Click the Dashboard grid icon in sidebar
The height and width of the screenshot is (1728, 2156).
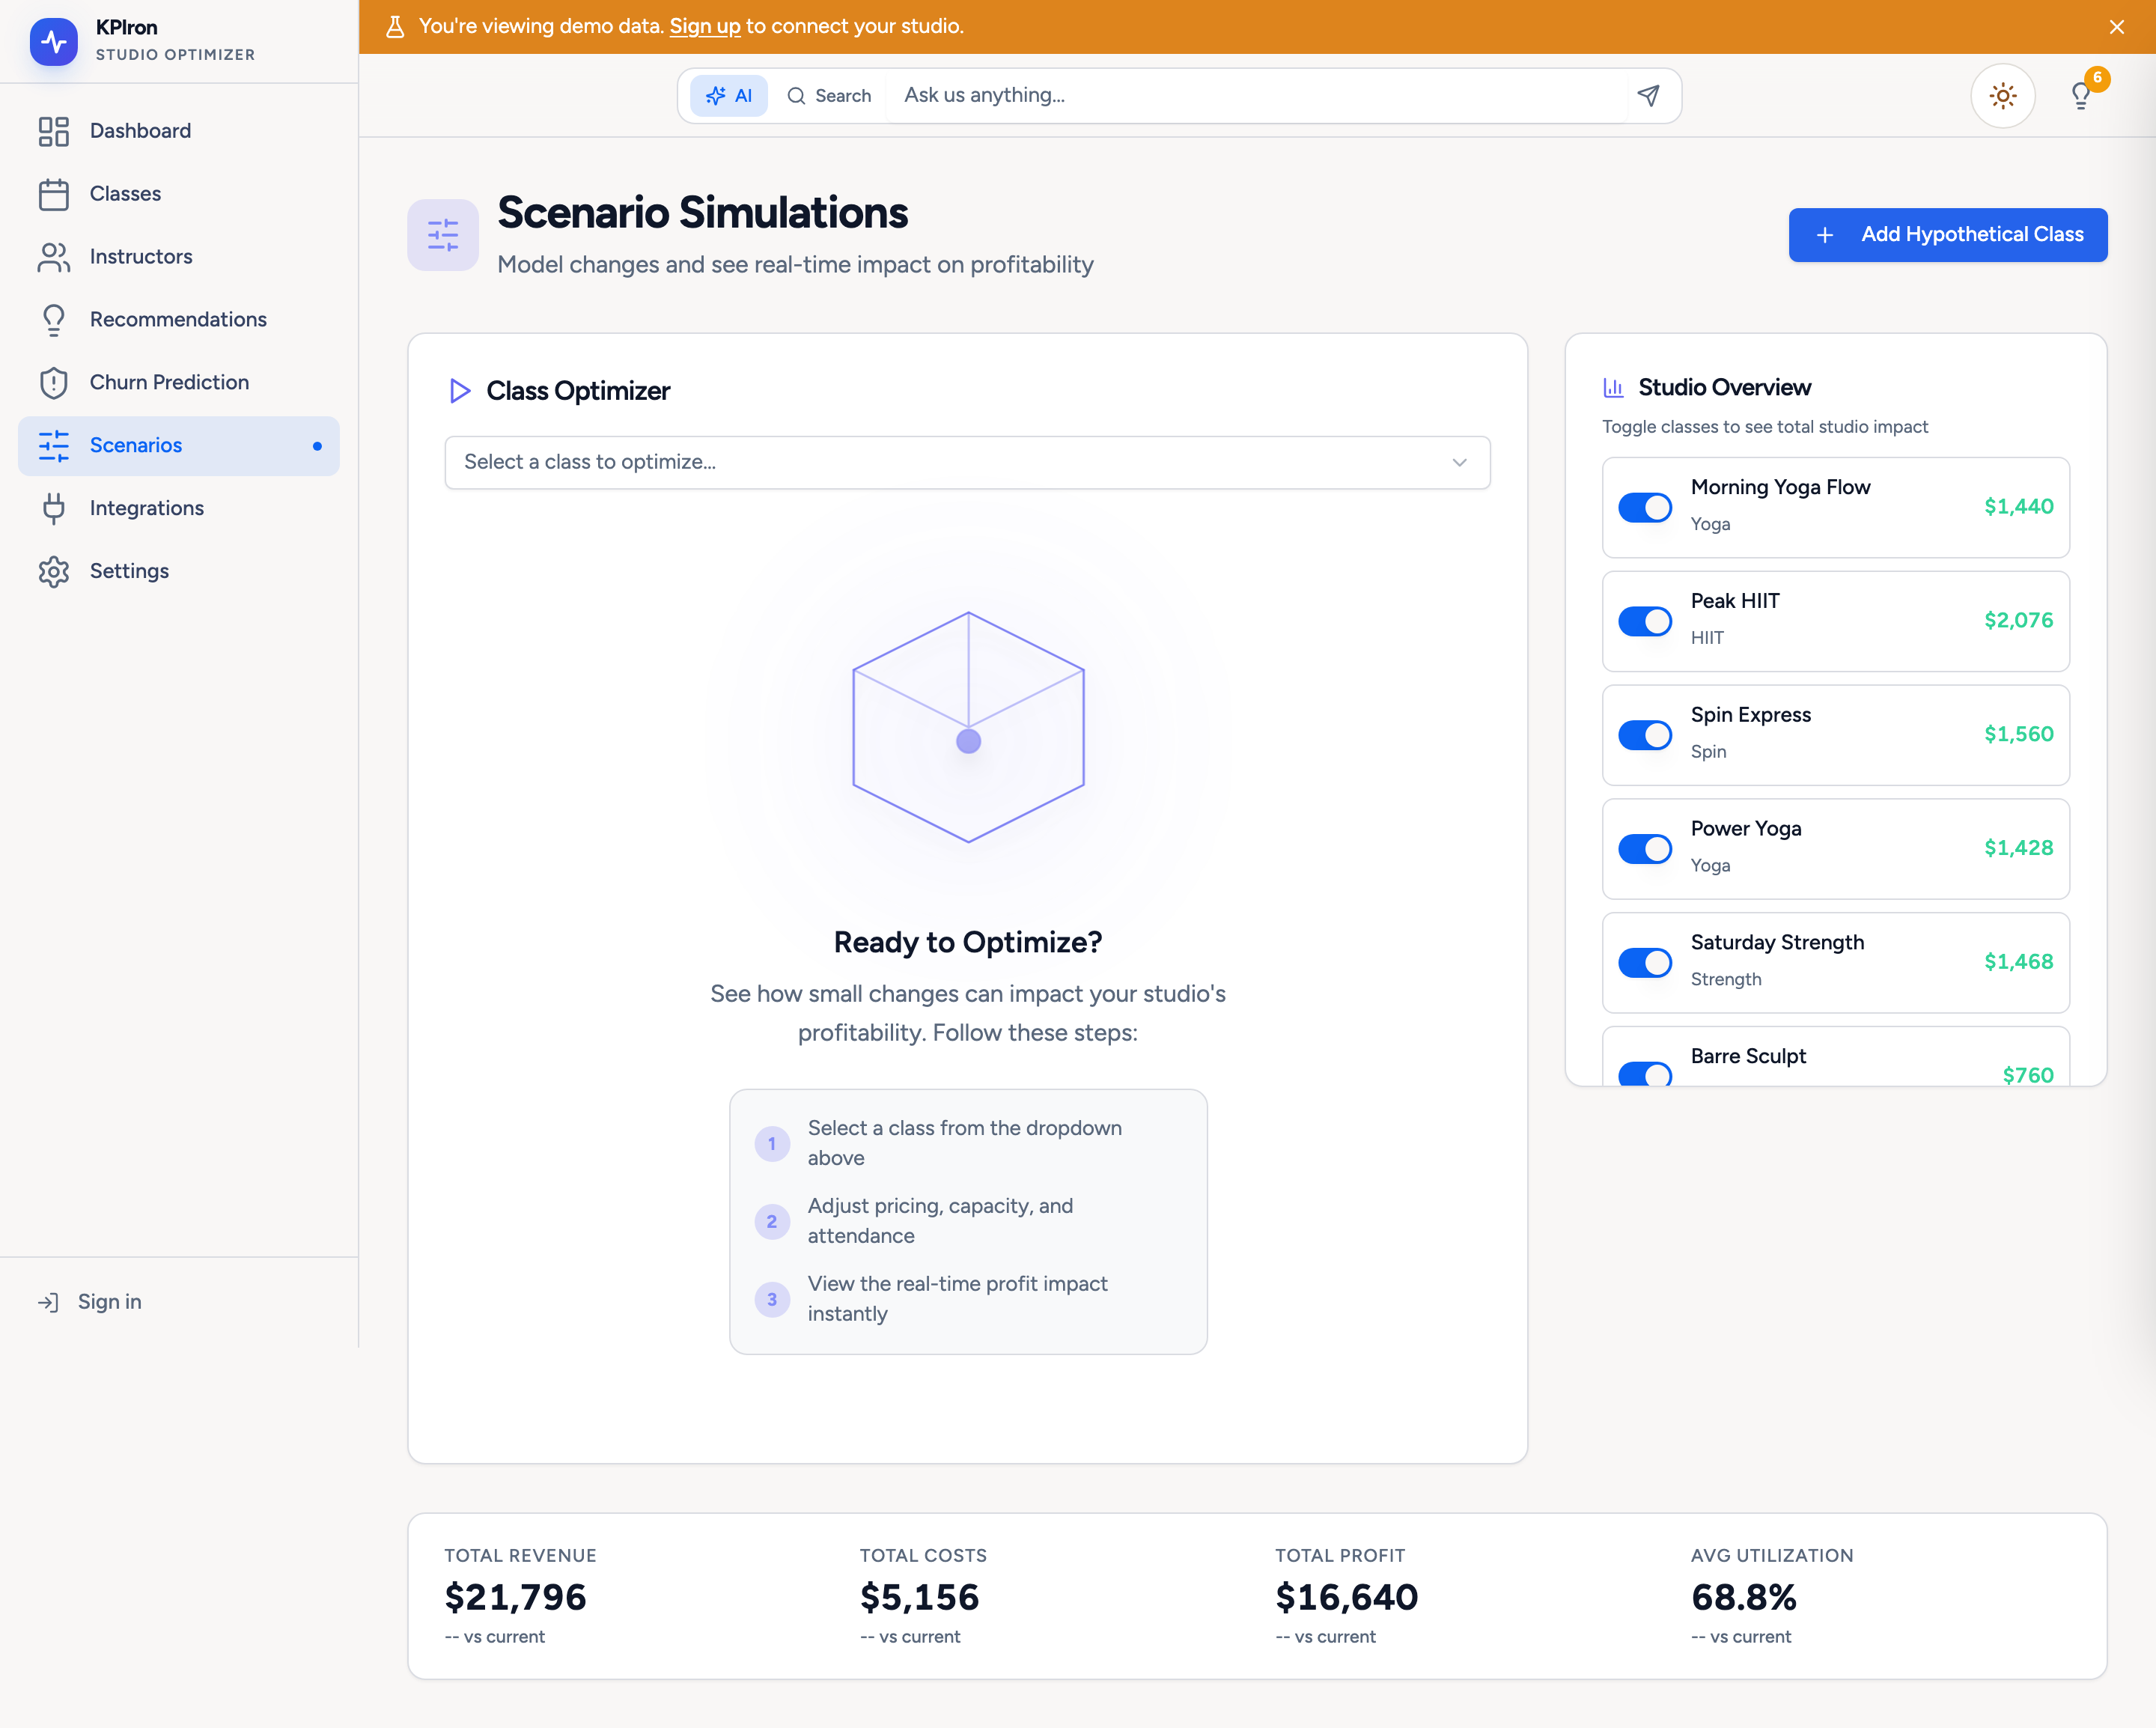coord(54,131)
